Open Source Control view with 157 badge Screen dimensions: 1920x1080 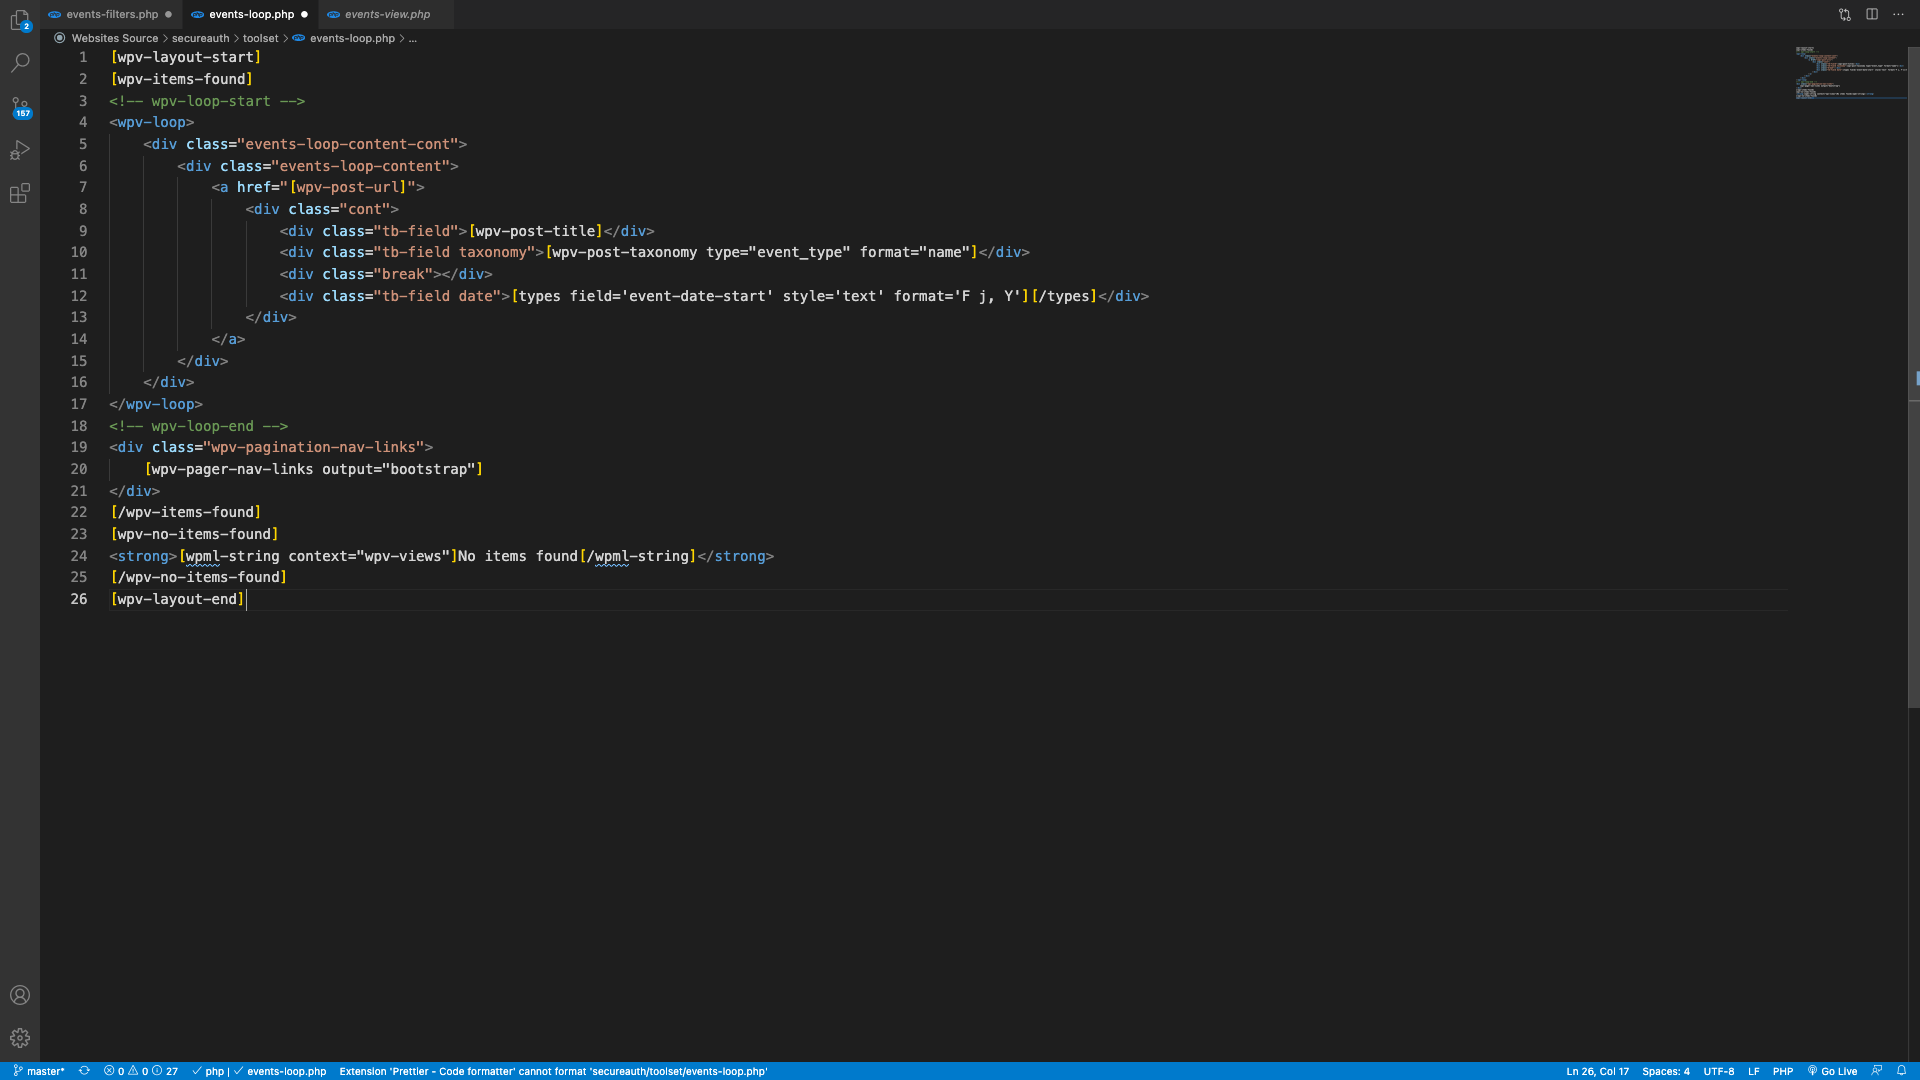20,107
